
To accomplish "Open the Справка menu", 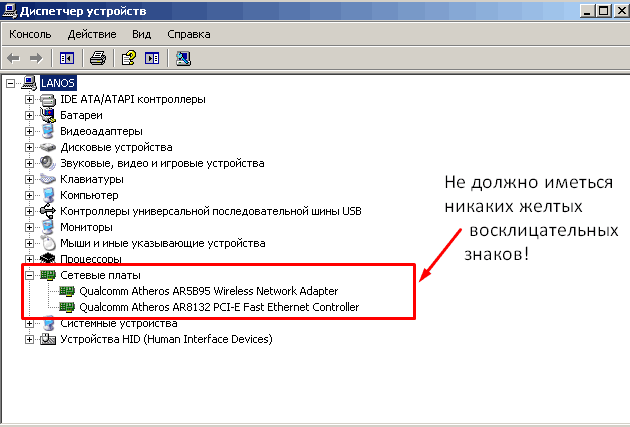I will 189,34.
